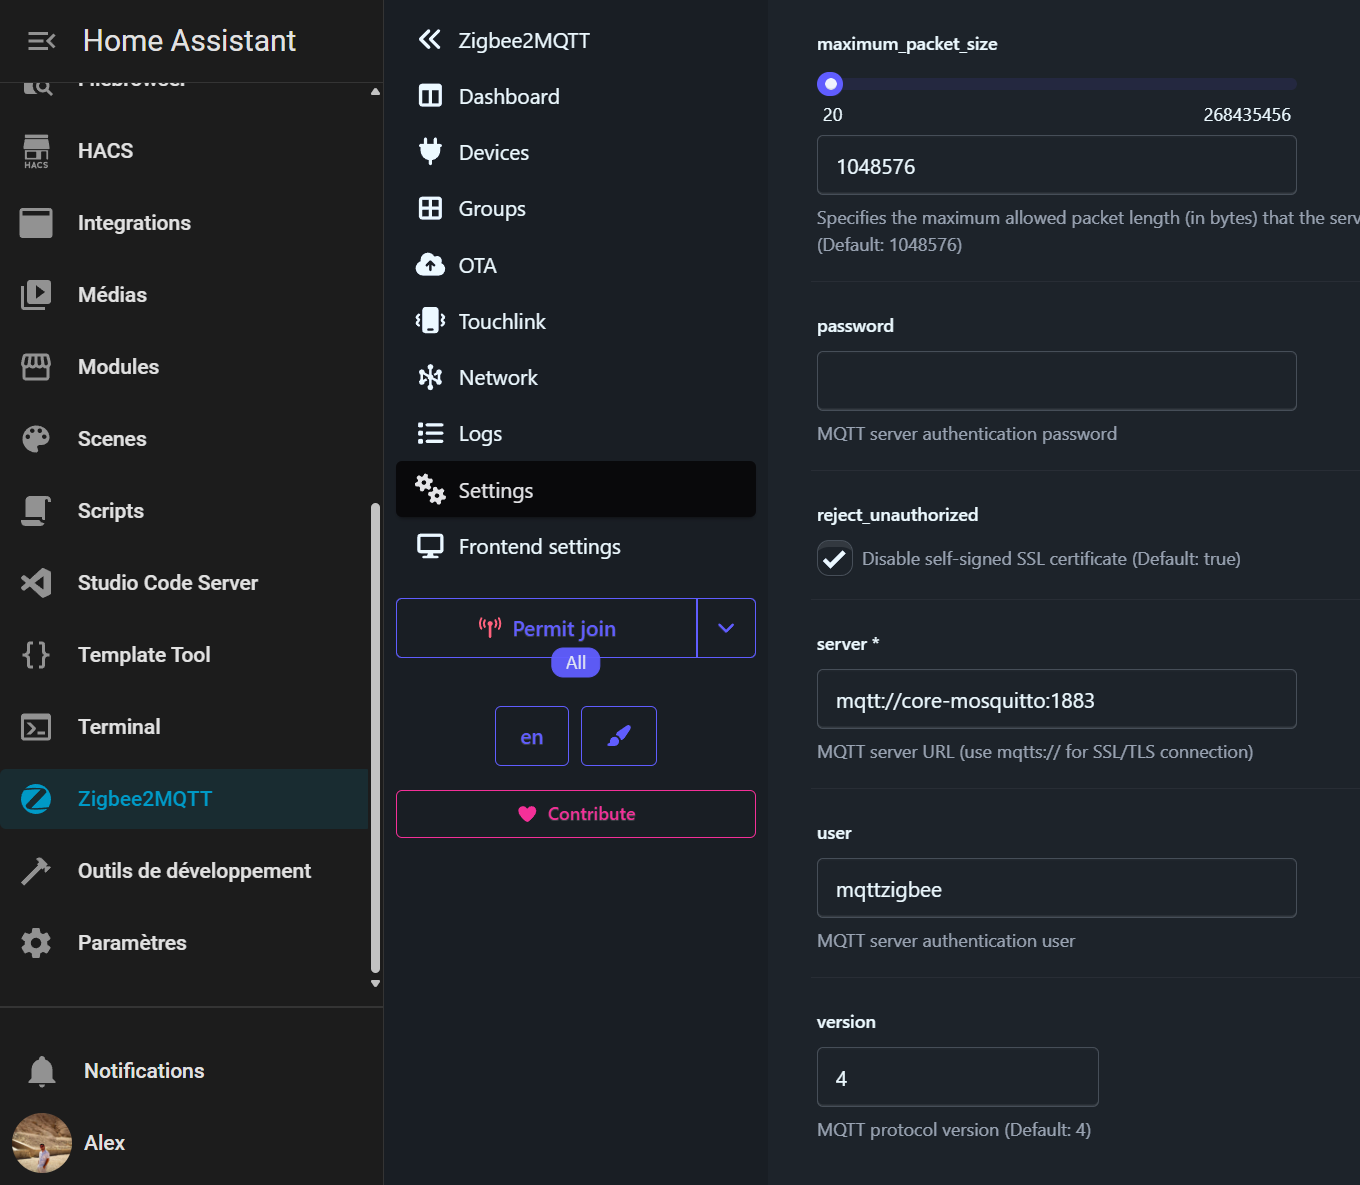Viewport: 1360px width, 1185px height.
Task: Go to Frontend settings page
Action: click(x=539, y=547)
